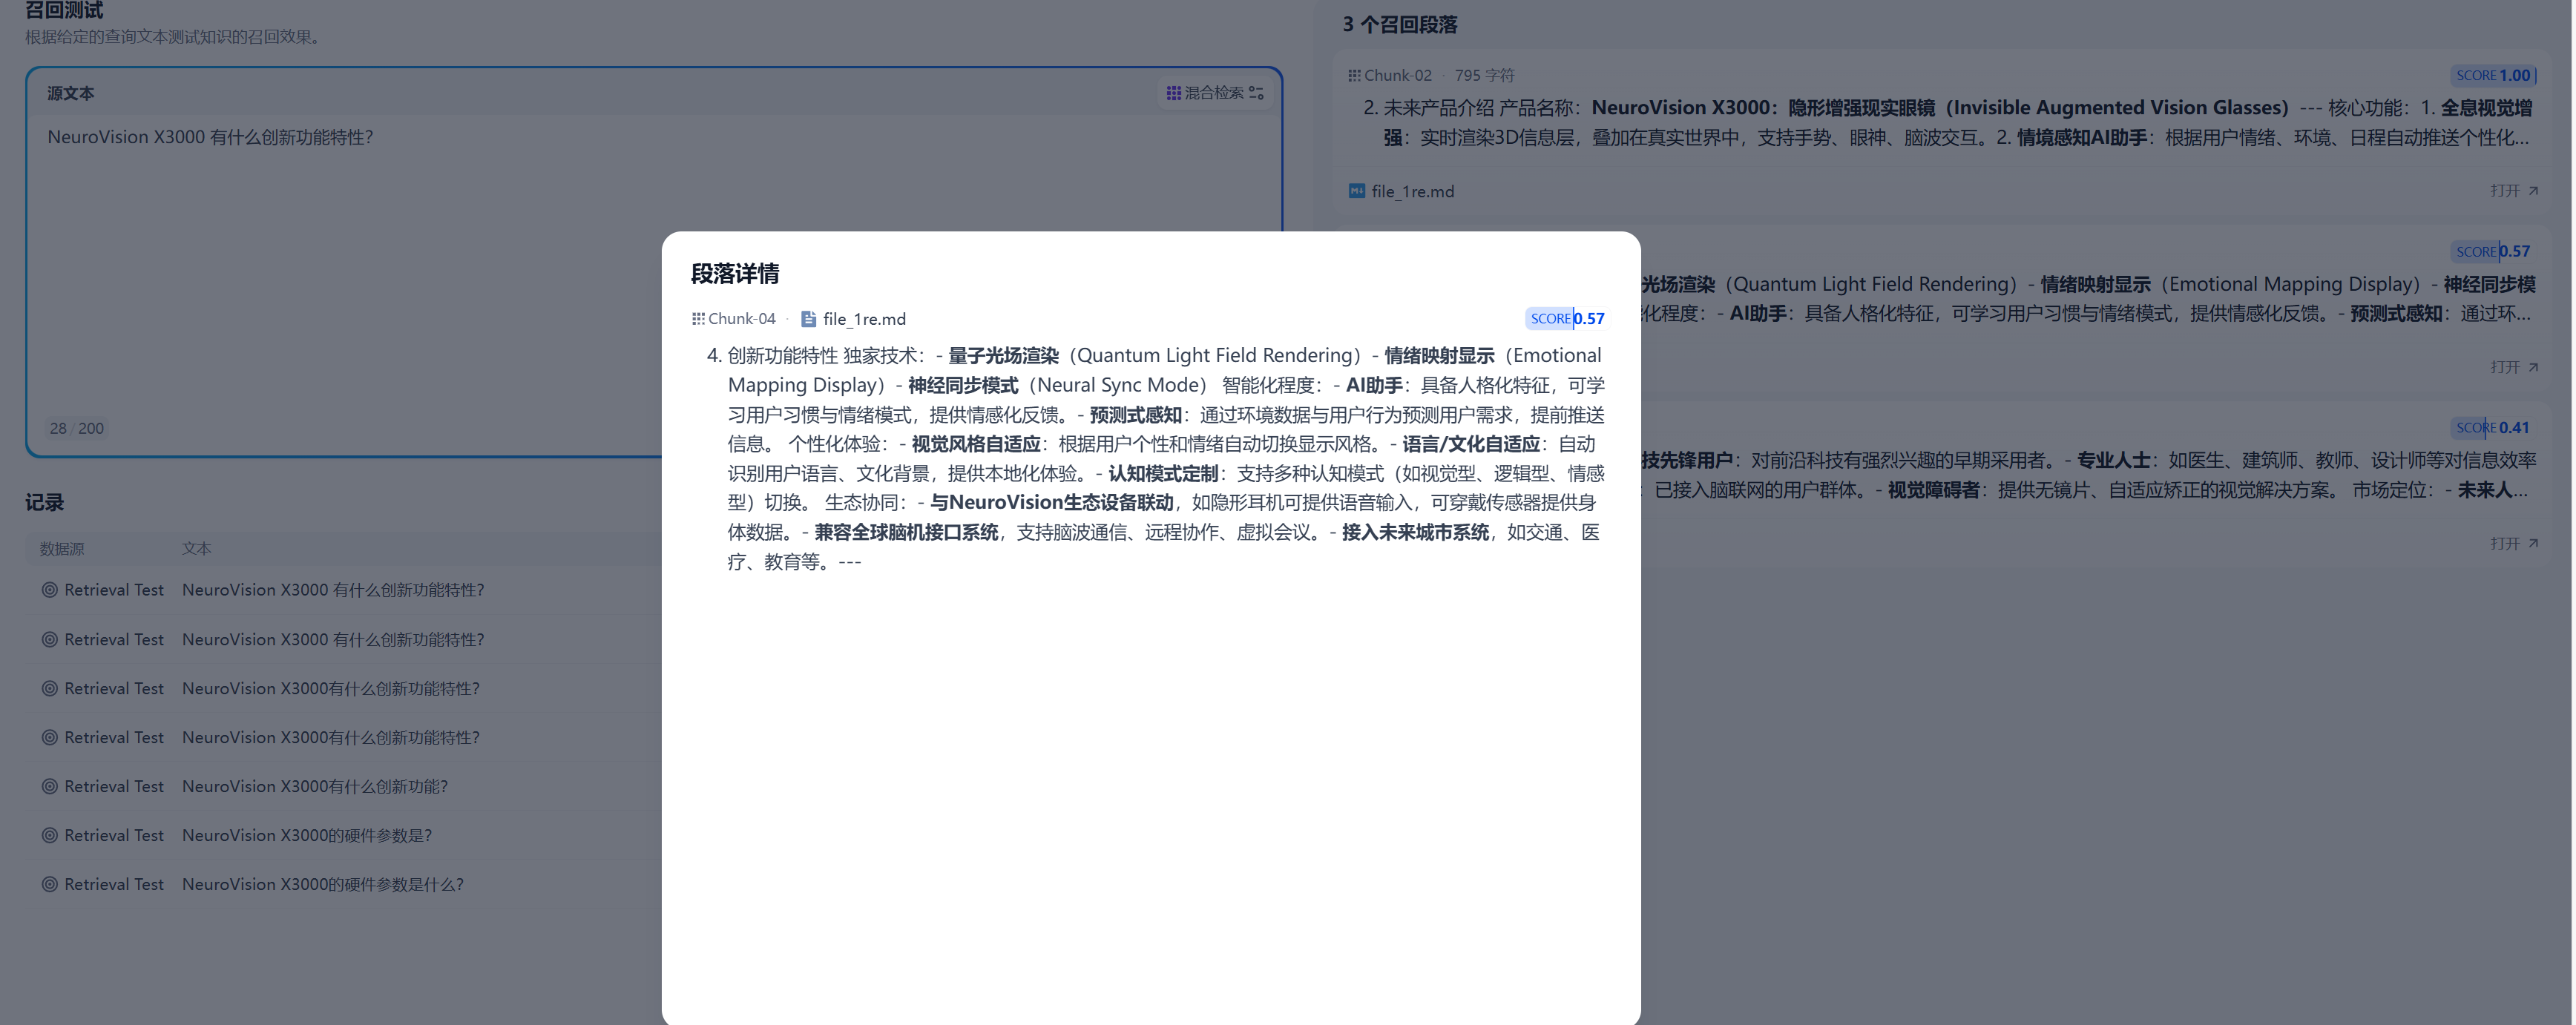Viewport: 2576px width, 1025px height.
Task: Click the SCORE 0.41 badge in results
Action: (2492, 428)
